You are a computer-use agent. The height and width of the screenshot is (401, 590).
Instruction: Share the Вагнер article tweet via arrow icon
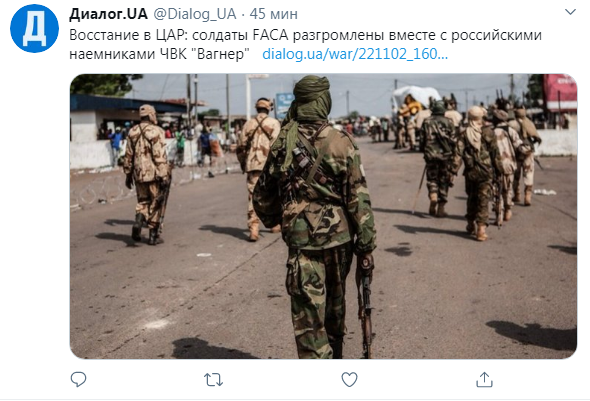484,379
